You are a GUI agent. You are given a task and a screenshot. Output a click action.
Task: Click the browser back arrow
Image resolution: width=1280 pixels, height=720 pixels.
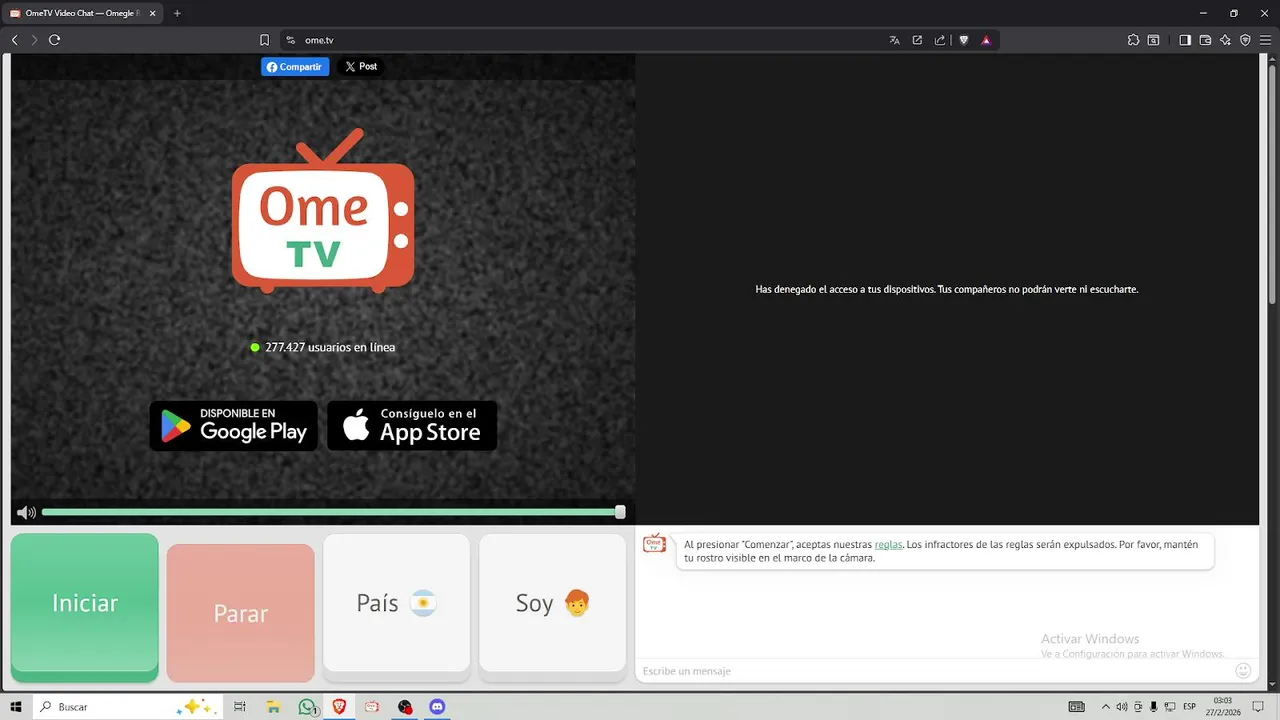(x=15, y=40)
